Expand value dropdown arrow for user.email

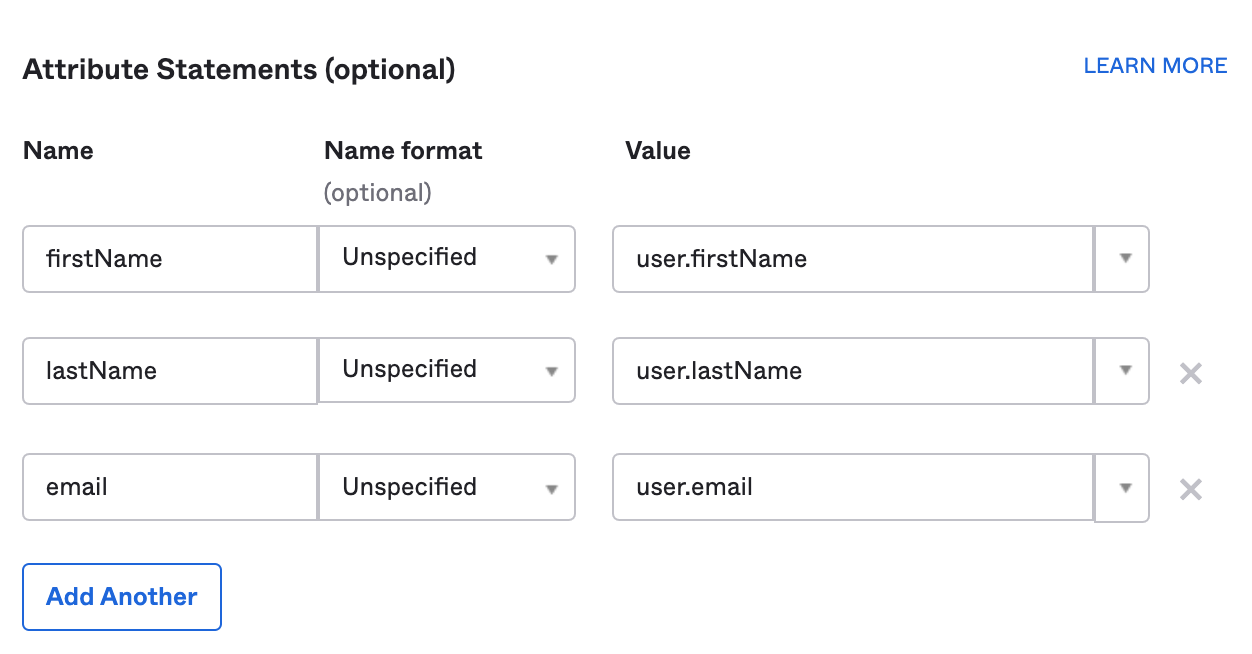click(1124, 488)
